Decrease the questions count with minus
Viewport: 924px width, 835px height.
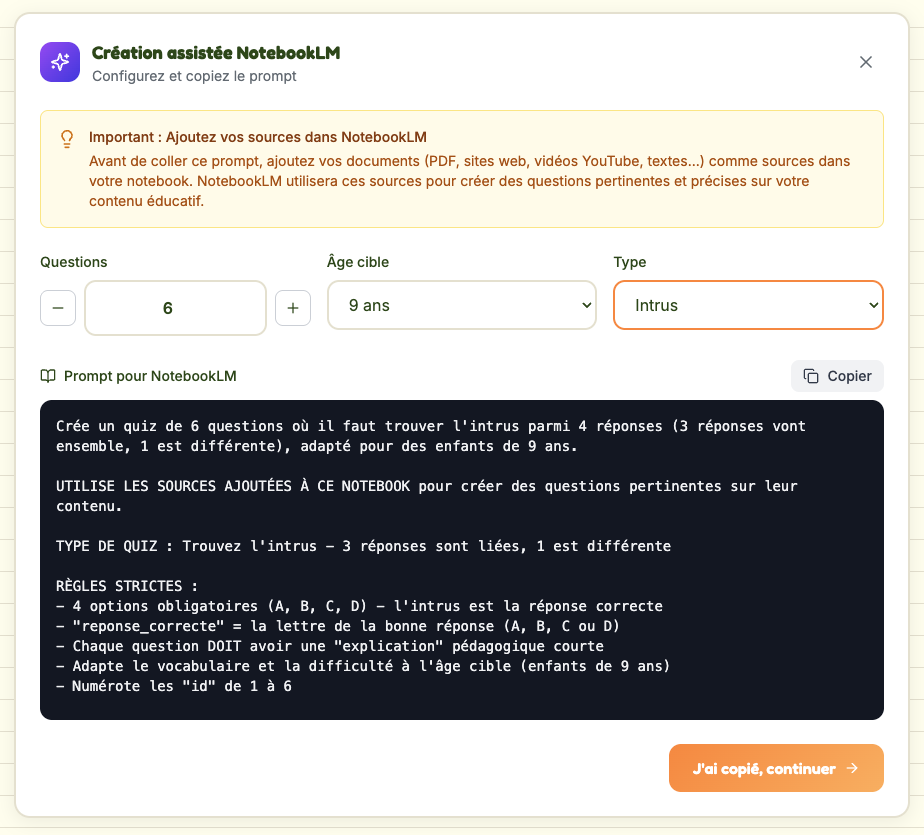coord(58,308)
